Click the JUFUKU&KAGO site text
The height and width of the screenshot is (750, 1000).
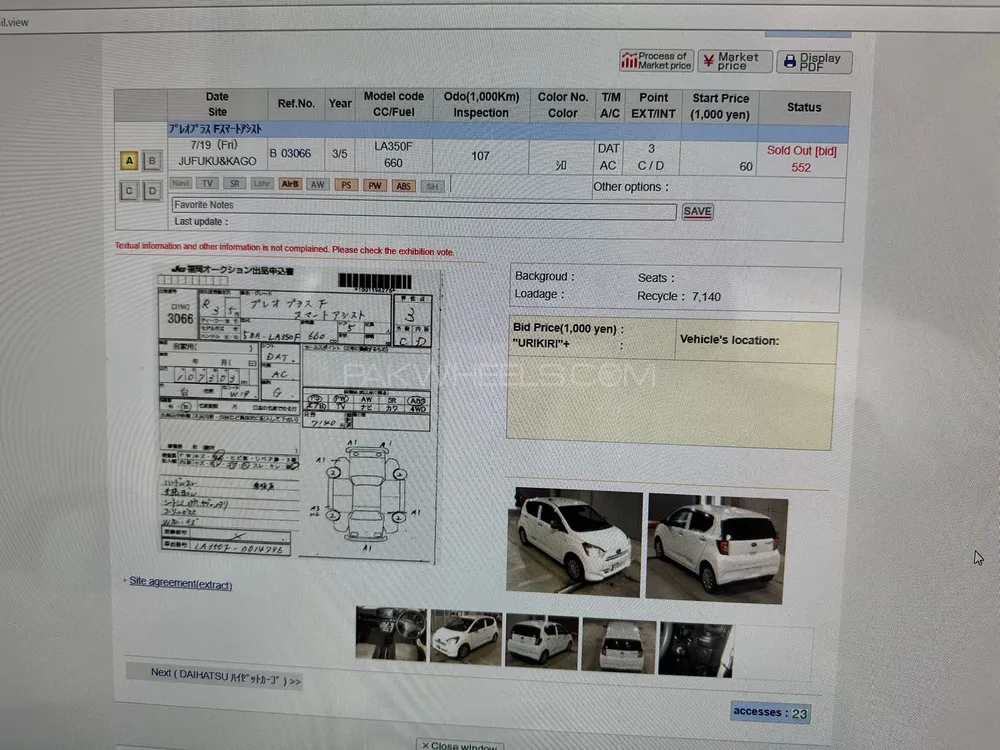[217, 161]
